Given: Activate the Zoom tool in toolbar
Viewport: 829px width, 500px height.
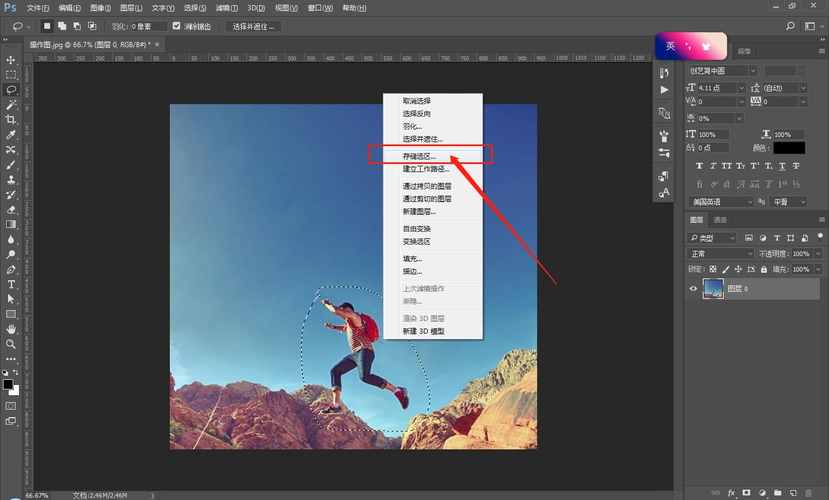Looking at the screenshot, I should tap(11, 344).
